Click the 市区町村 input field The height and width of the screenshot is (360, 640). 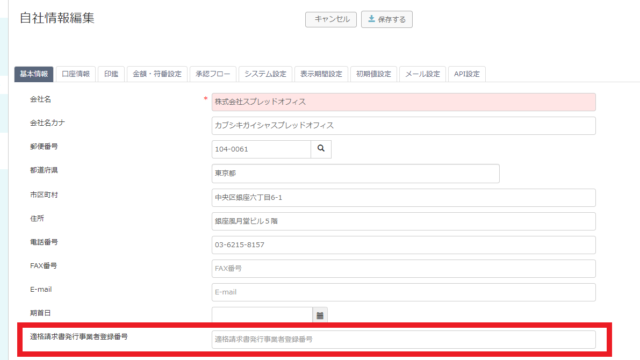403,198
